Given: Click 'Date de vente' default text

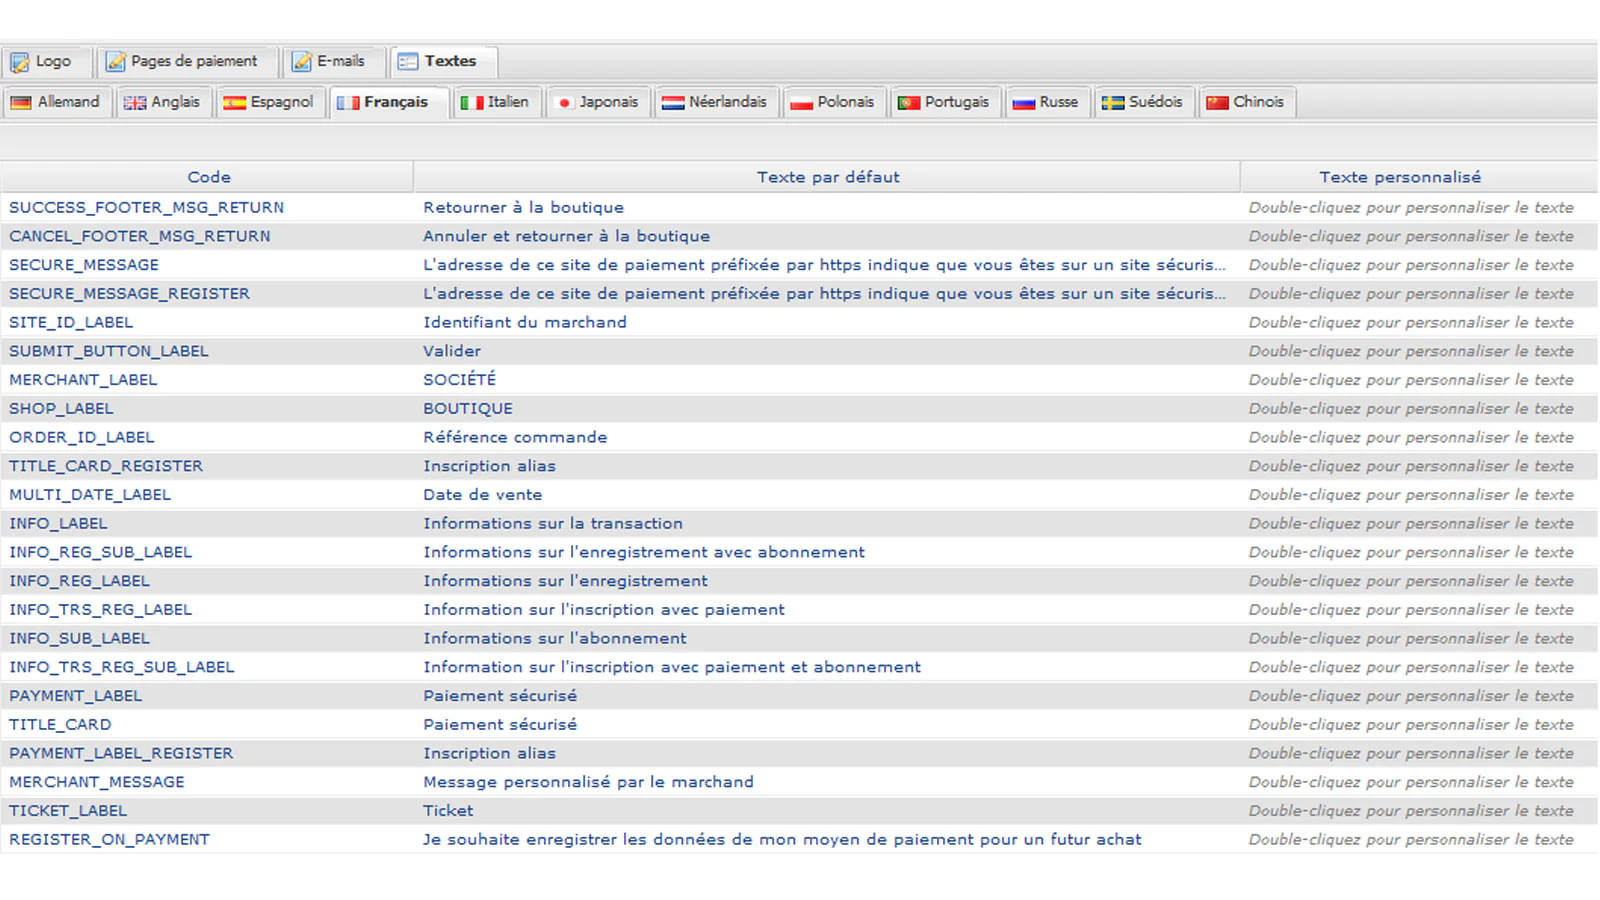Looking at the screenshot, I should 482,495.
